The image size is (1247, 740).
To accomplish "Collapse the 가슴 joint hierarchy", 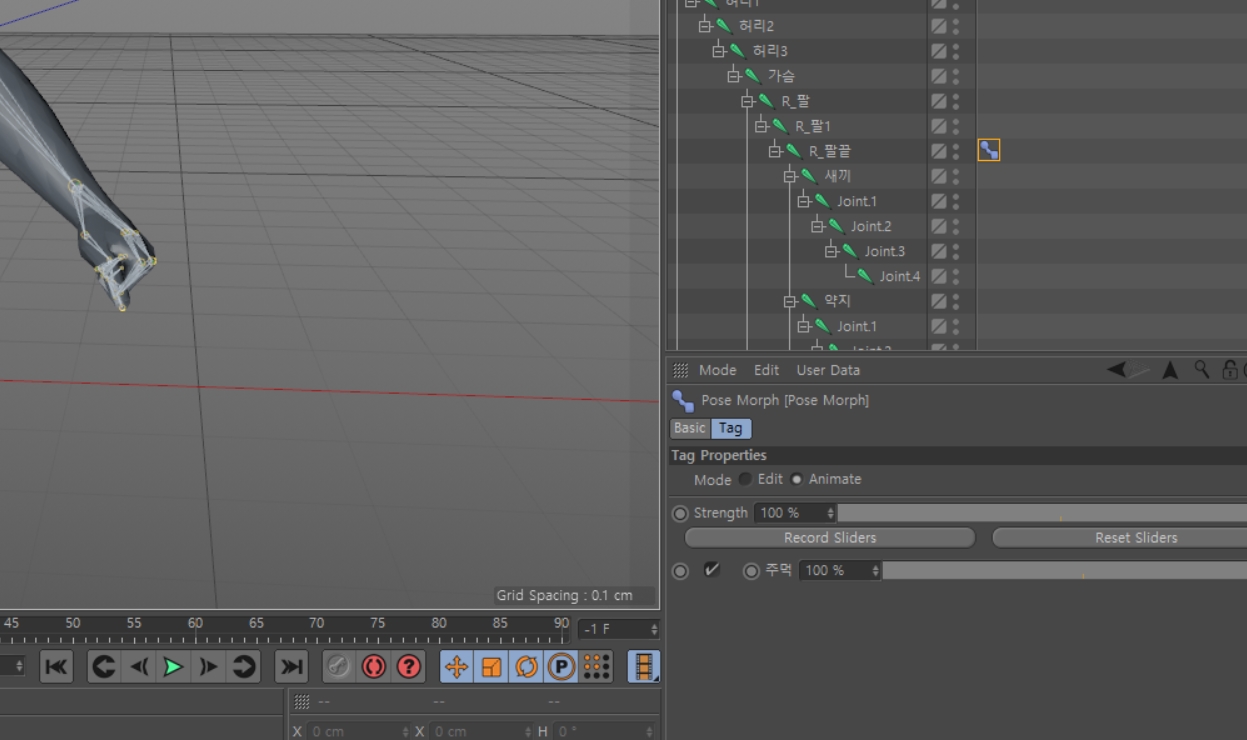I will tap(733, 76).
